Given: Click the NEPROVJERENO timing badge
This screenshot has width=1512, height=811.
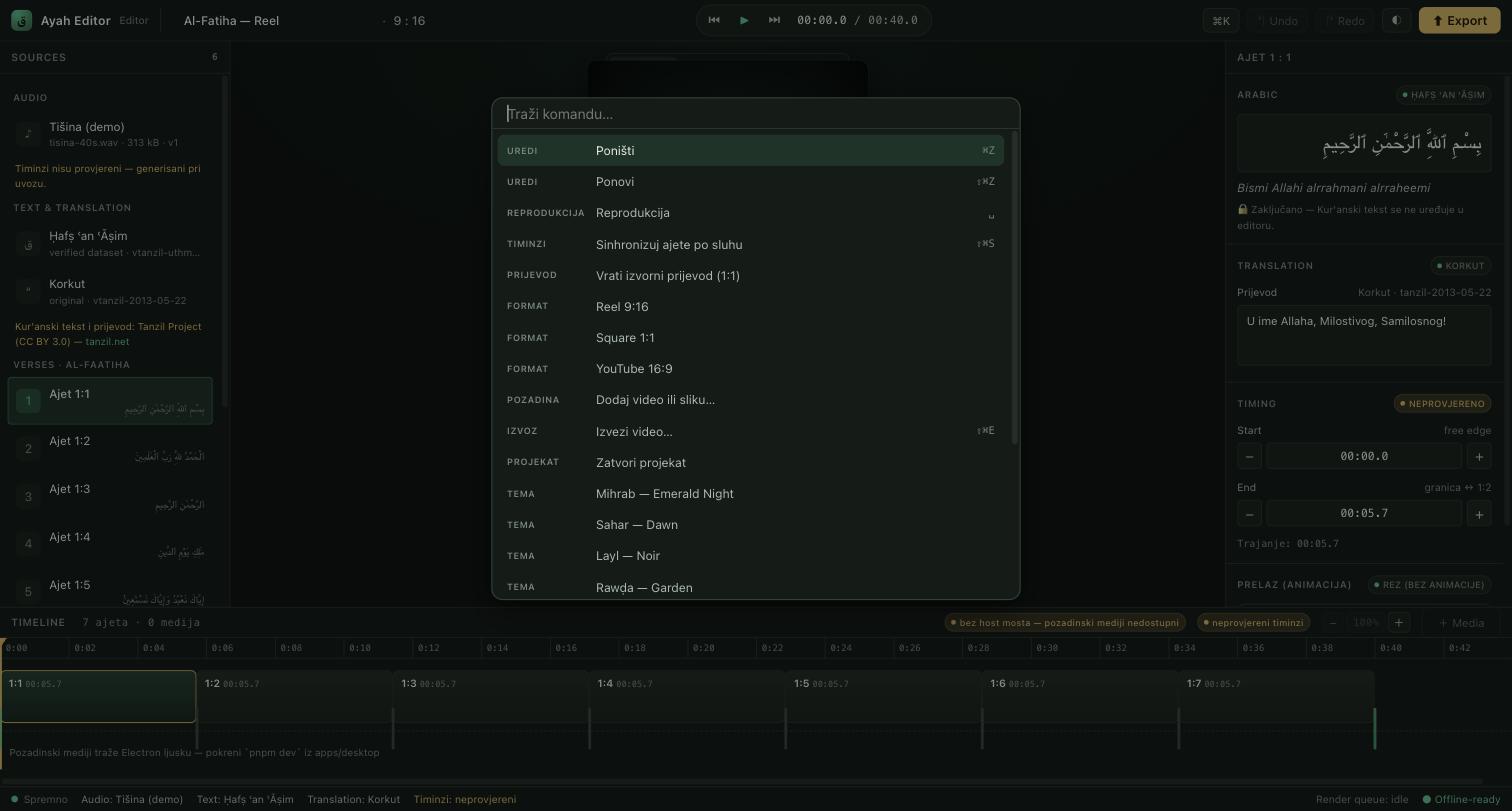Looking at the screenshot, I should tap(1442, 404).
